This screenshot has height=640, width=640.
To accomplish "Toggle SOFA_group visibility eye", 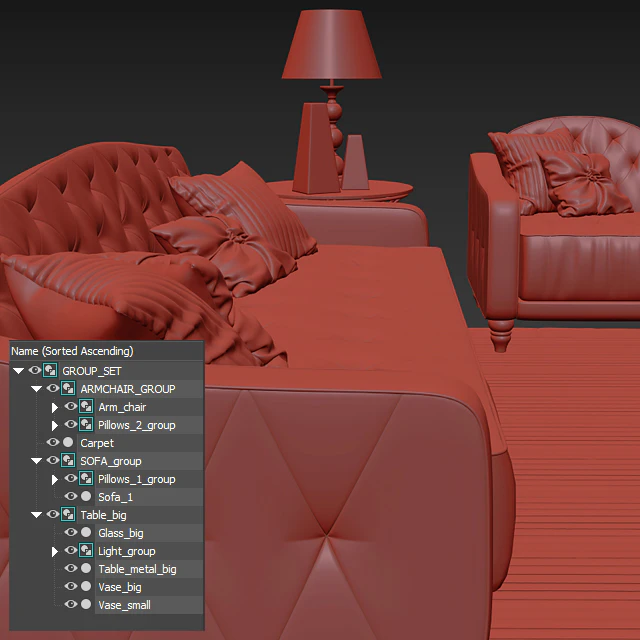I will tap(53, 460).
